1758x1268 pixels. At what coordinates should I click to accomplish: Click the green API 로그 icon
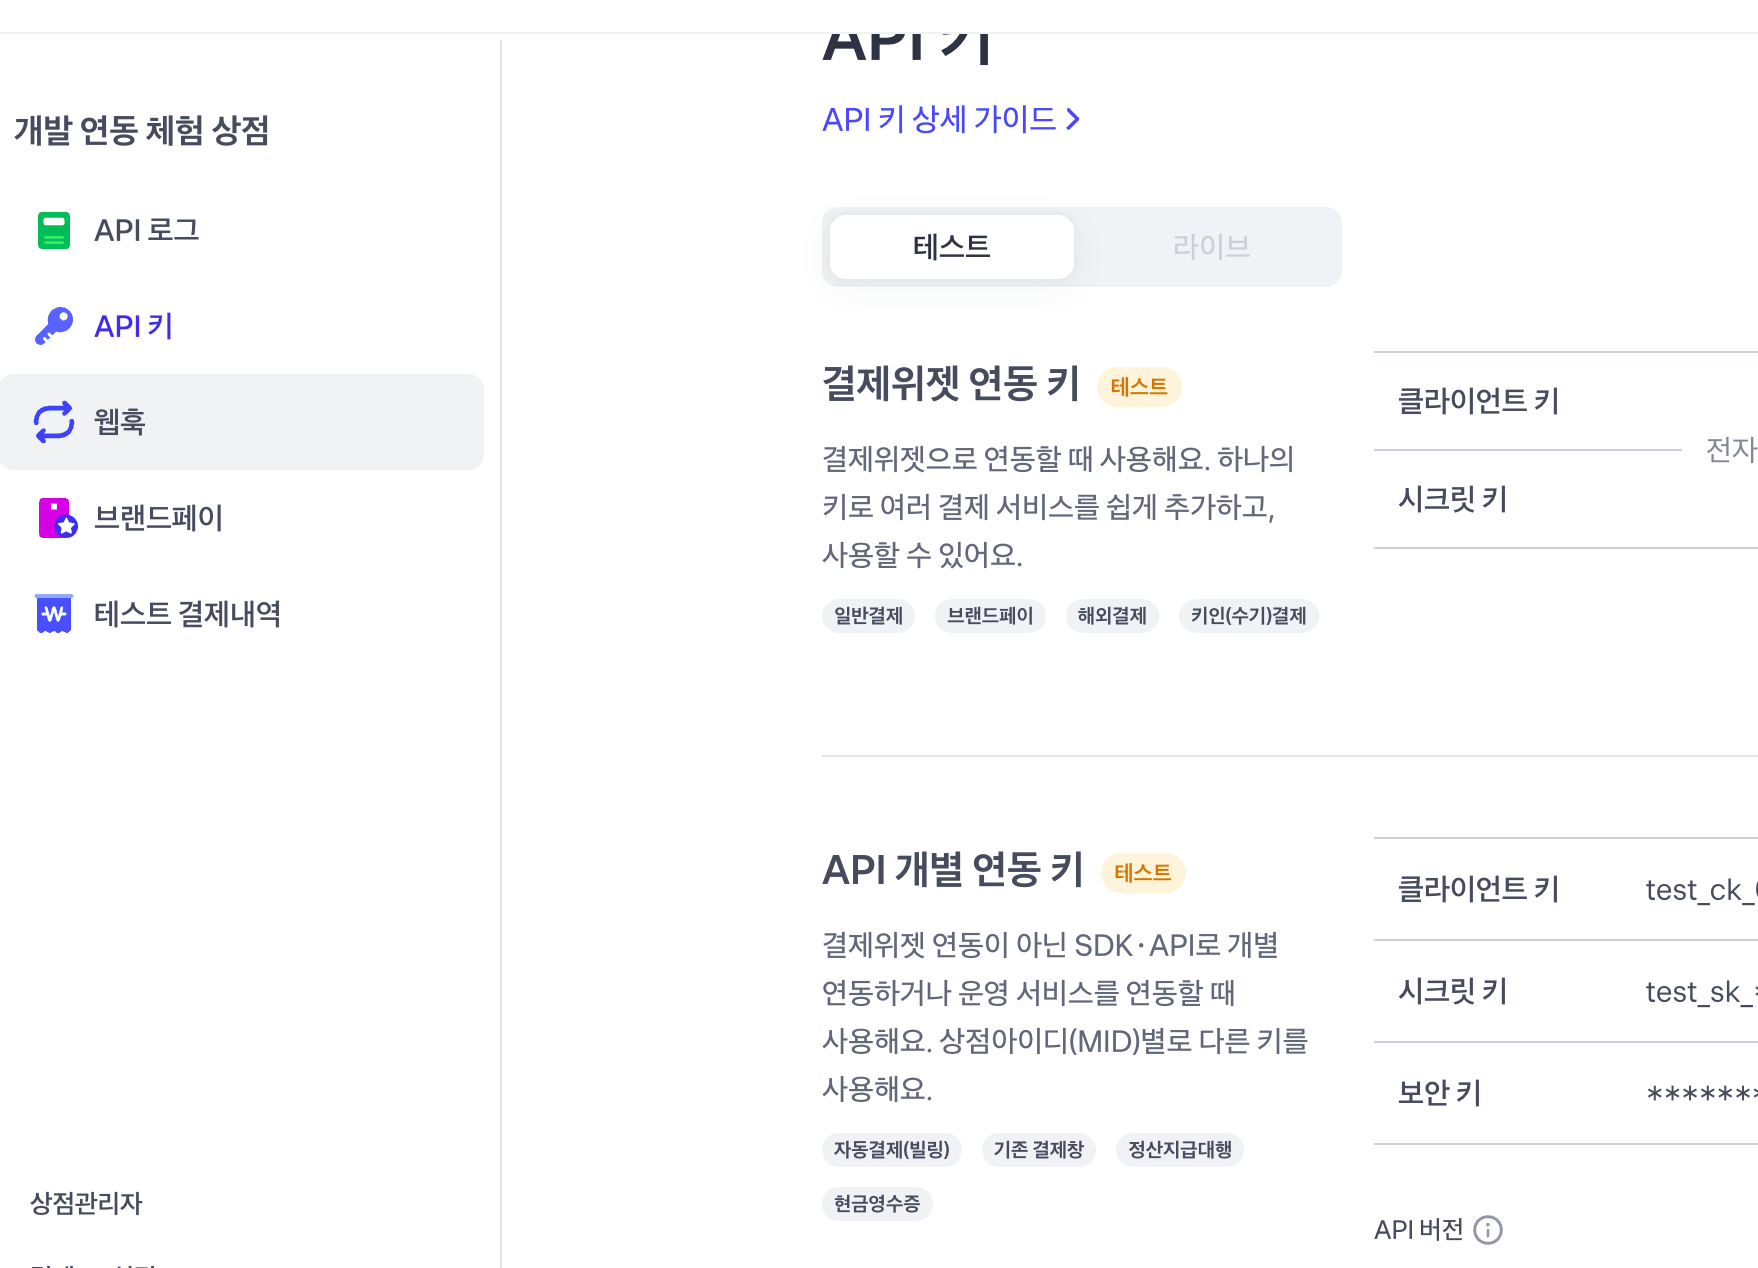pyautogui.click(x=54, y=230)
